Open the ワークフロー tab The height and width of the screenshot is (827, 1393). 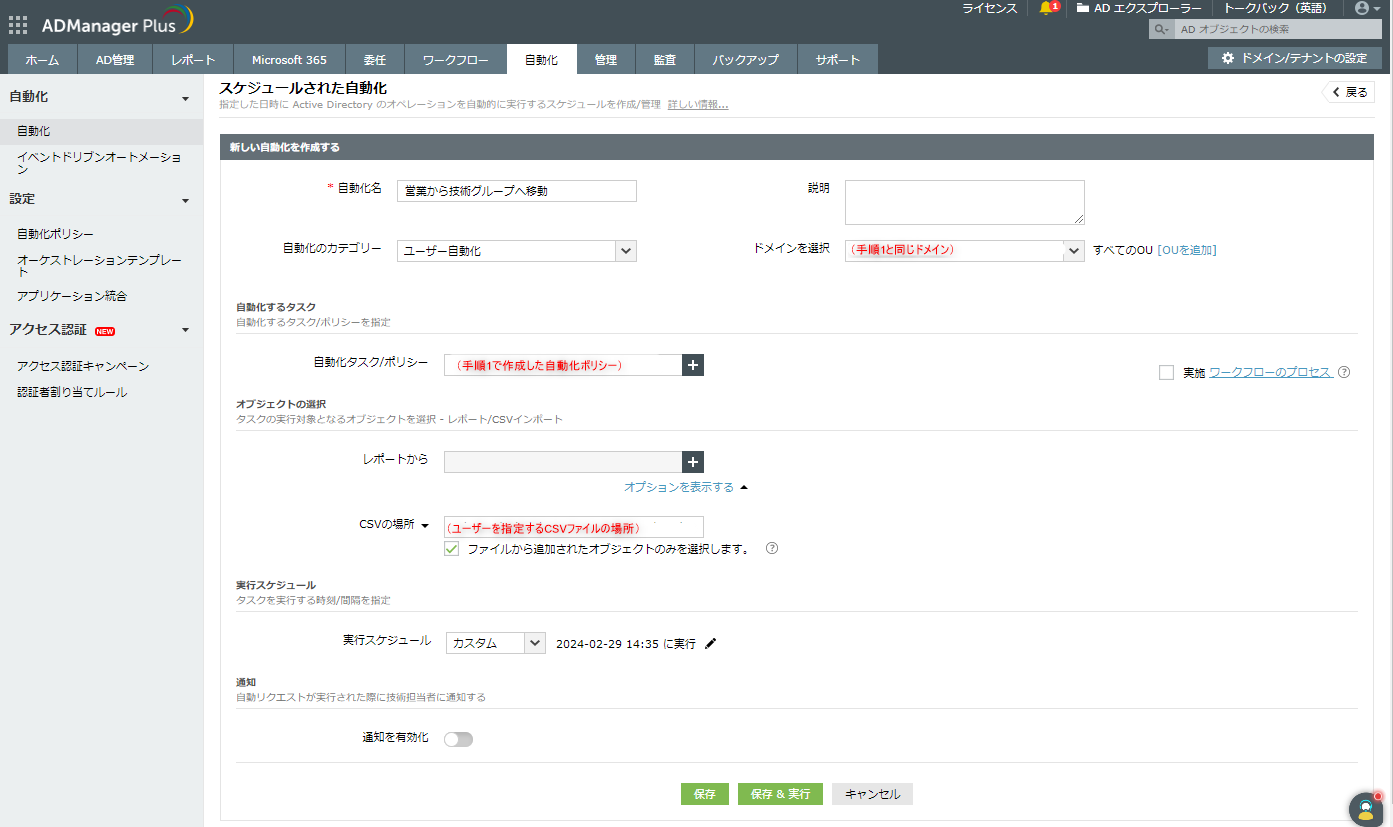(x=455, y=60)
